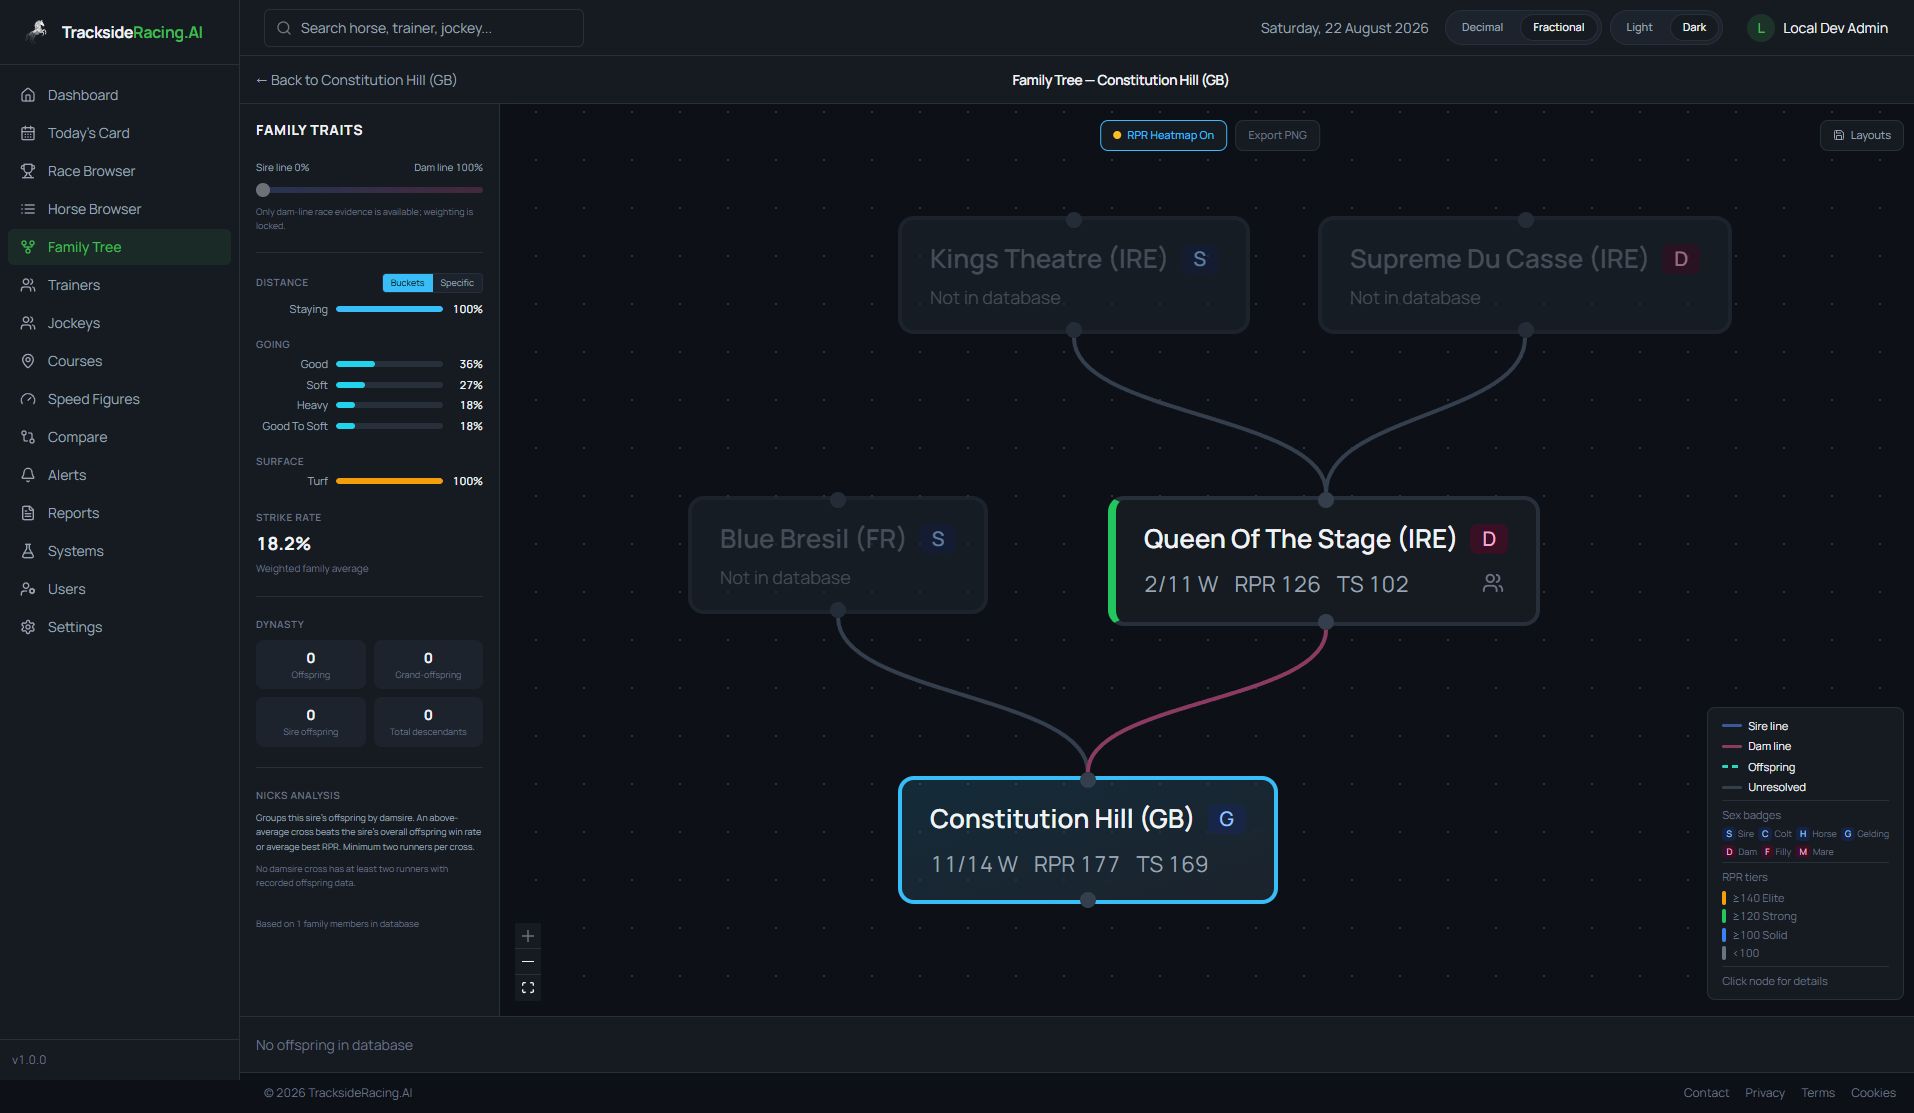Click the offspring people icon on Queen Of The Stage
The width and height of the screenshot is (1914, 1113).
1493,583
